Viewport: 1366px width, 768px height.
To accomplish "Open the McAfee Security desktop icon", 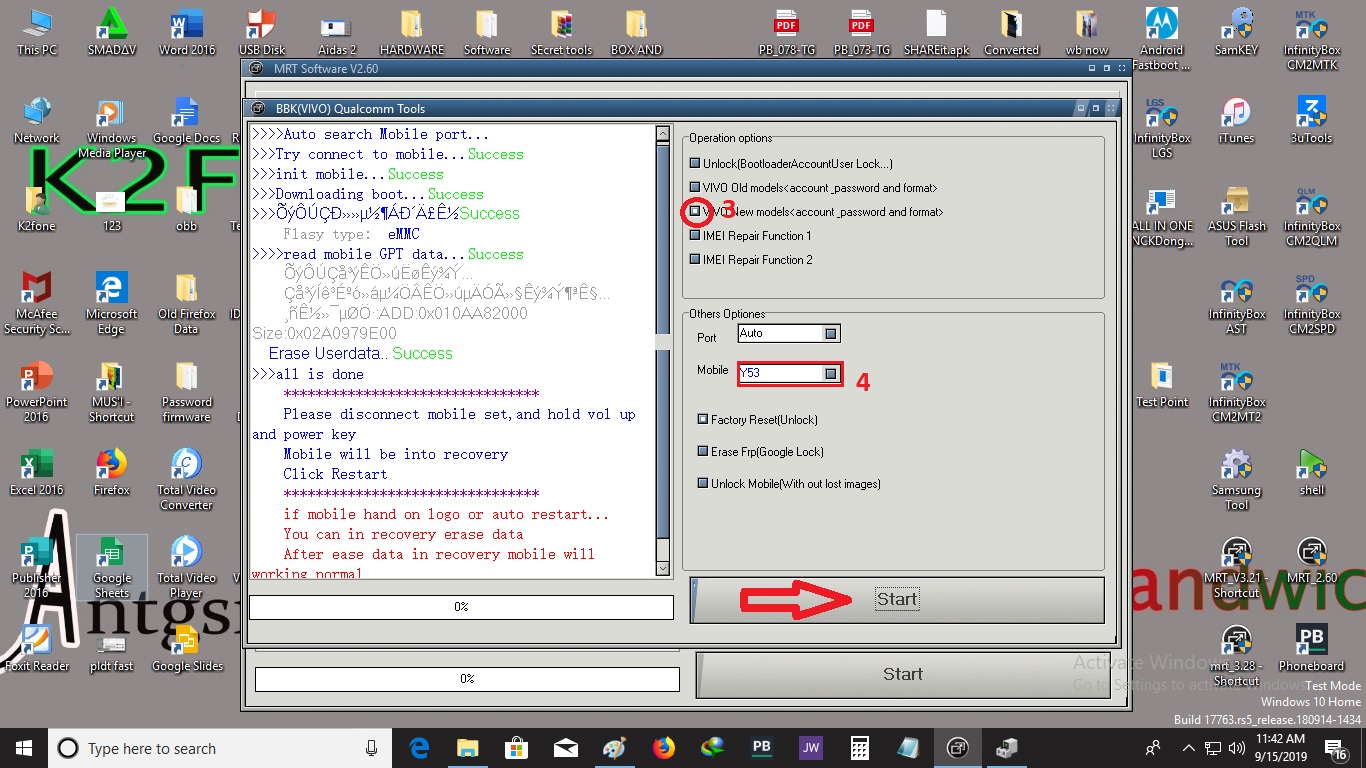I will 37,302.
